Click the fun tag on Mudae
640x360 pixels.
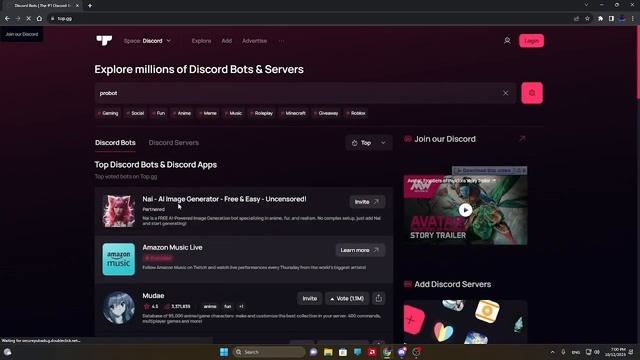pyautogui.click(x=228, y=306)
